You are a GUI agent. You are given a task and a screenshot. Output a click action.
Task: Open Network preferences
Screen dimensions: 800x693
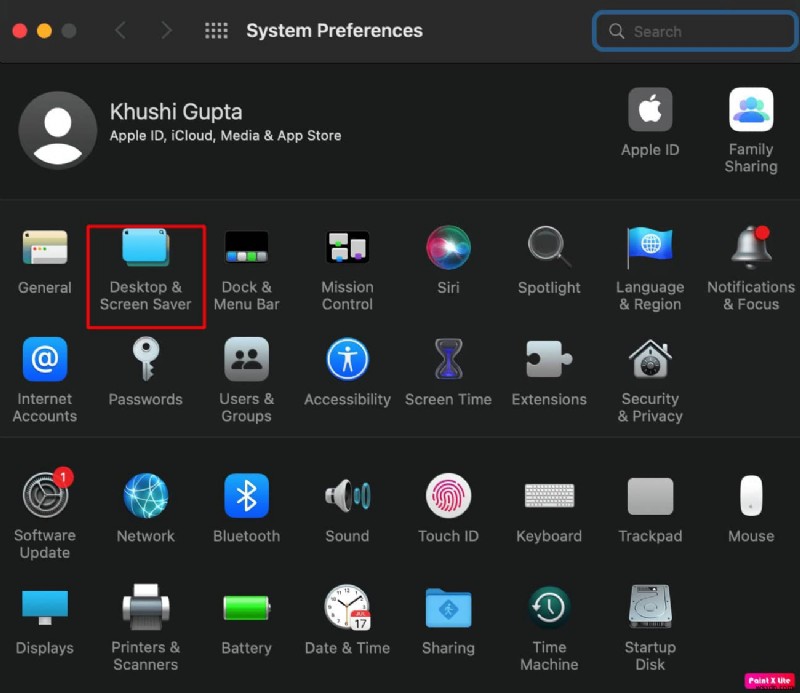(146, 496)
